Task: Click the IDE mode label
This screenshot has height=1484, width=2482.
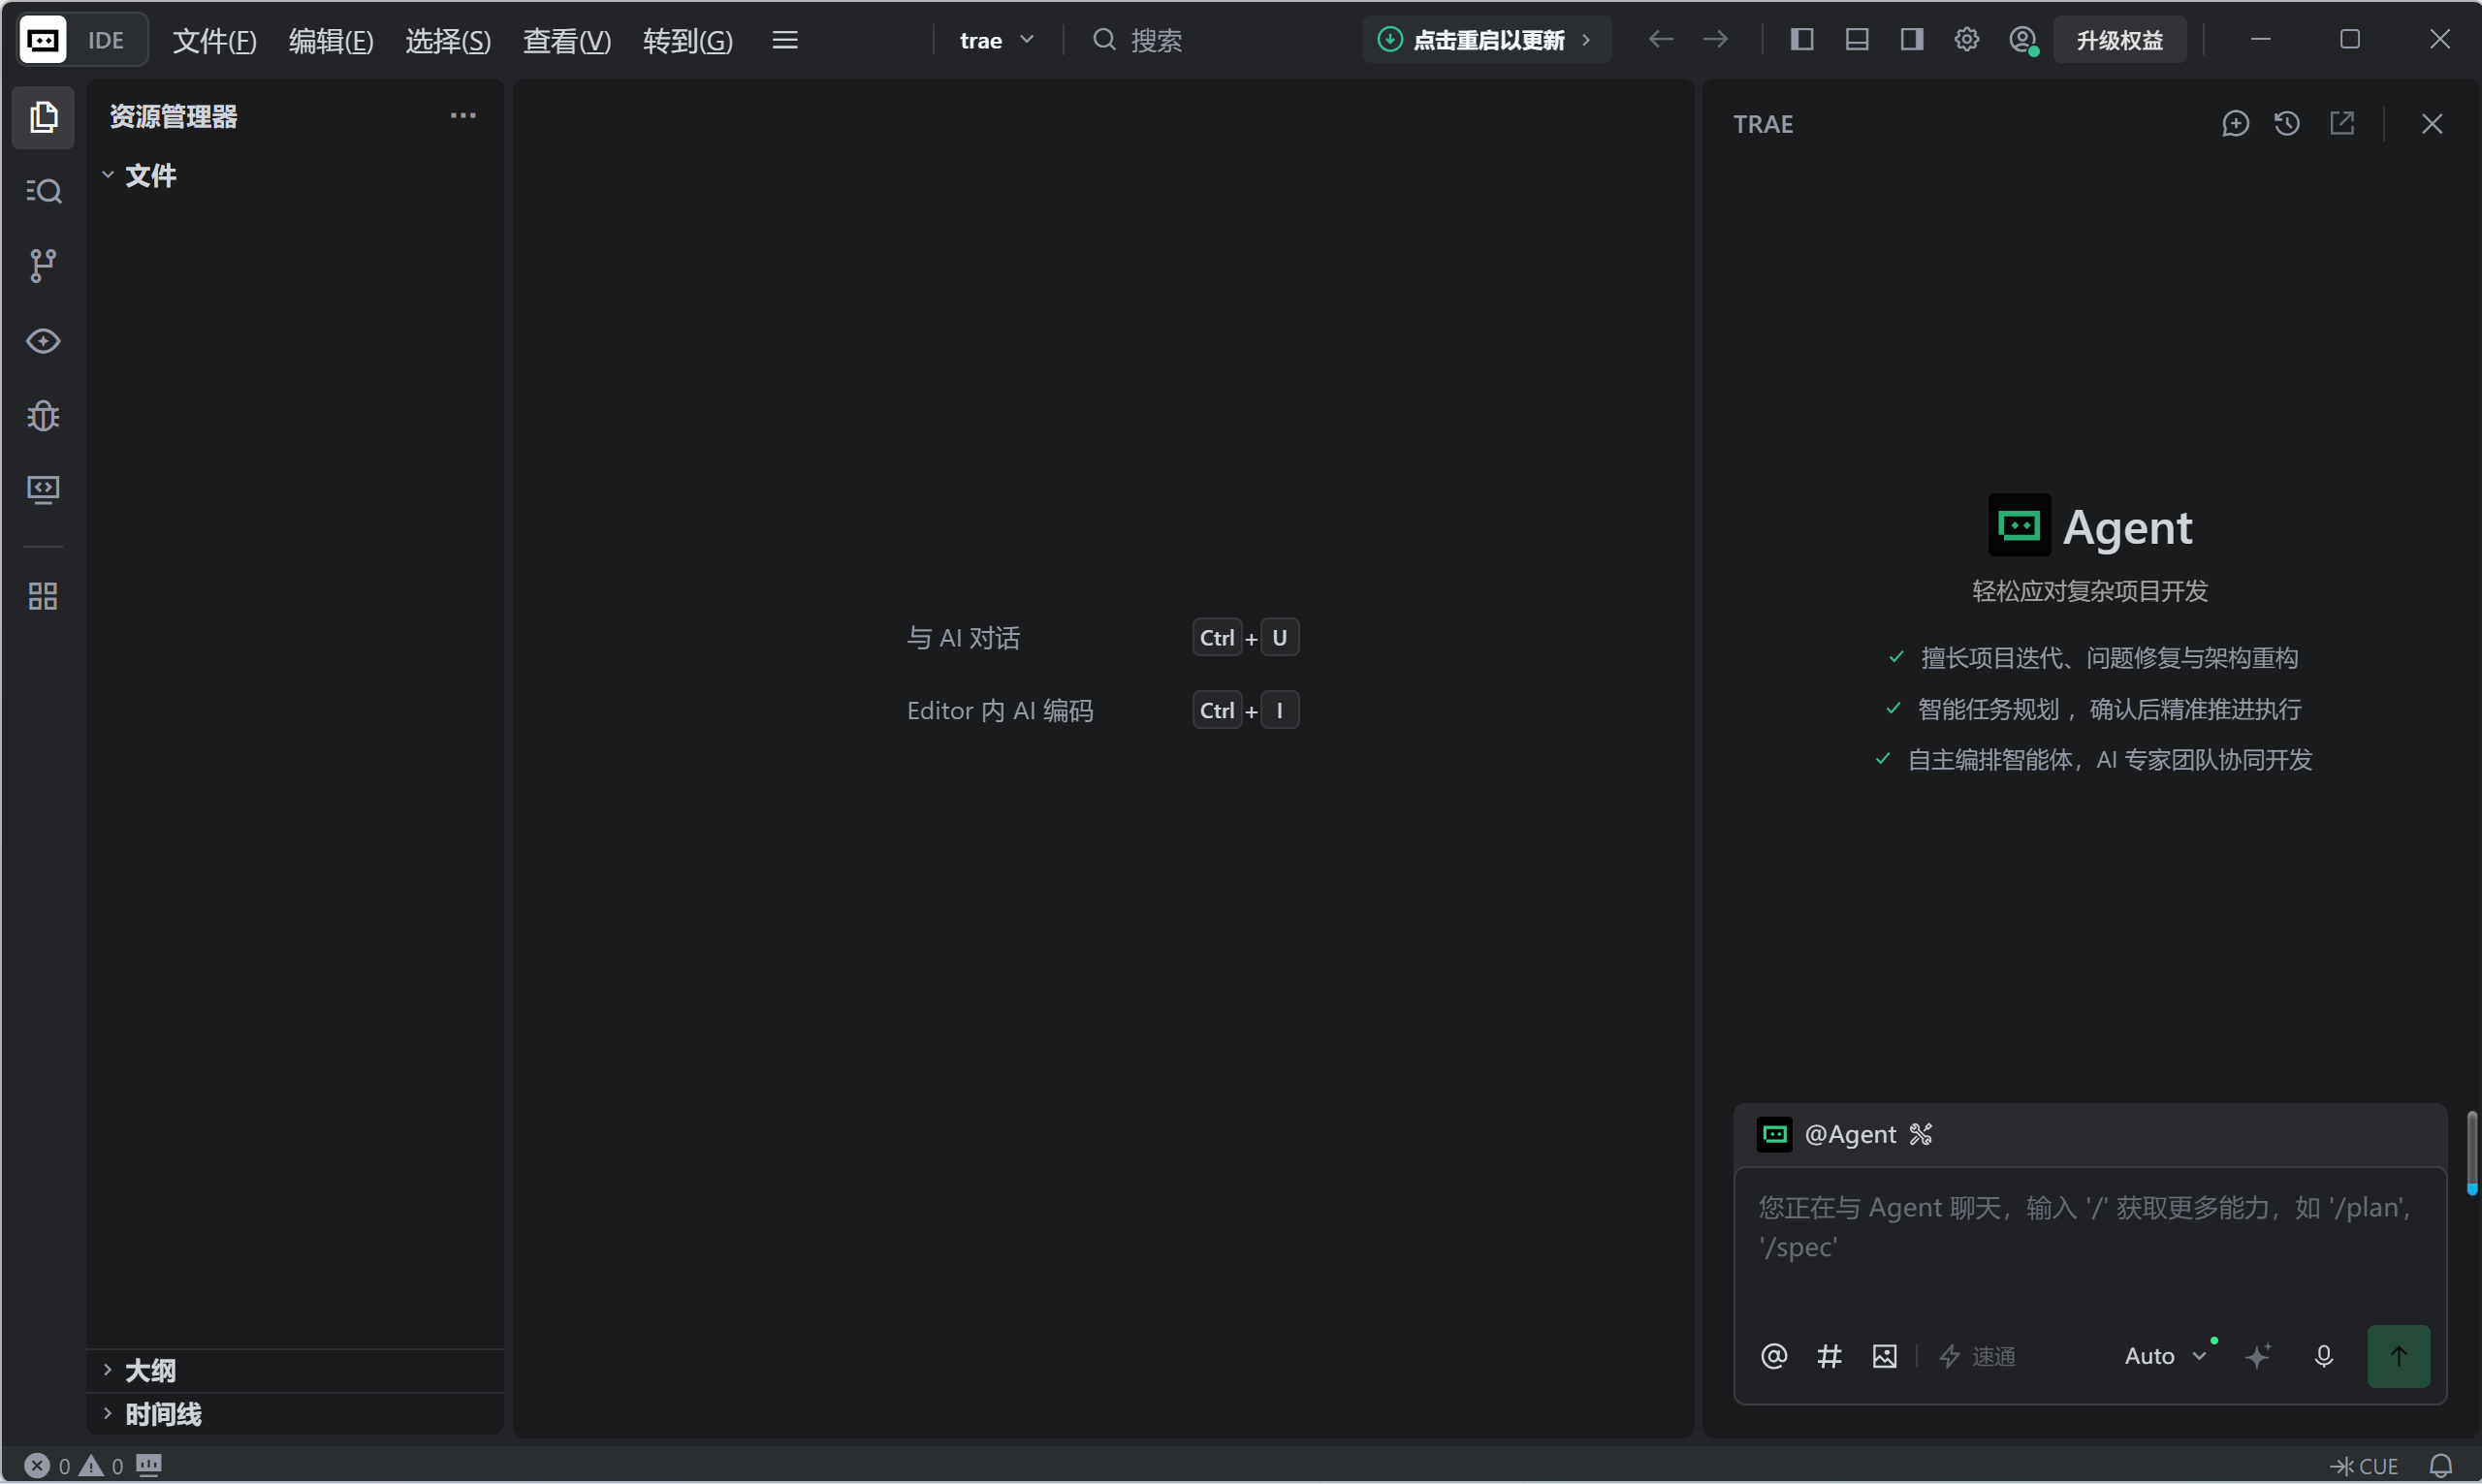Action: coord(106,40)
